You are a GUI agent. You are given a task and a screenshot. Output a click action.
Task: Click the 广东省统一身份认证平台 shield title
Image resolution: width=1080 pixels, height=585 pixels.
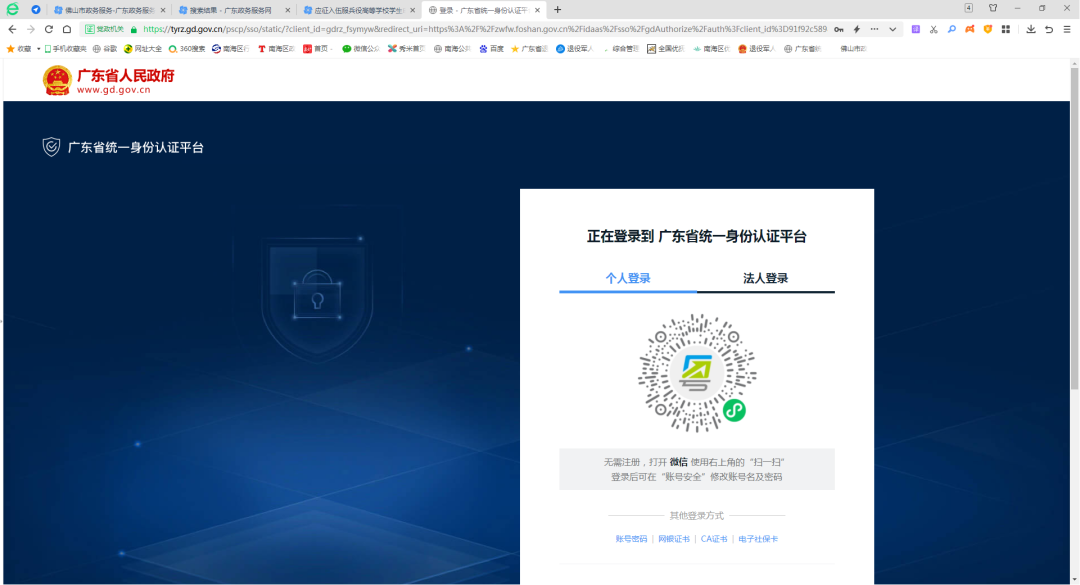(123, 147)
